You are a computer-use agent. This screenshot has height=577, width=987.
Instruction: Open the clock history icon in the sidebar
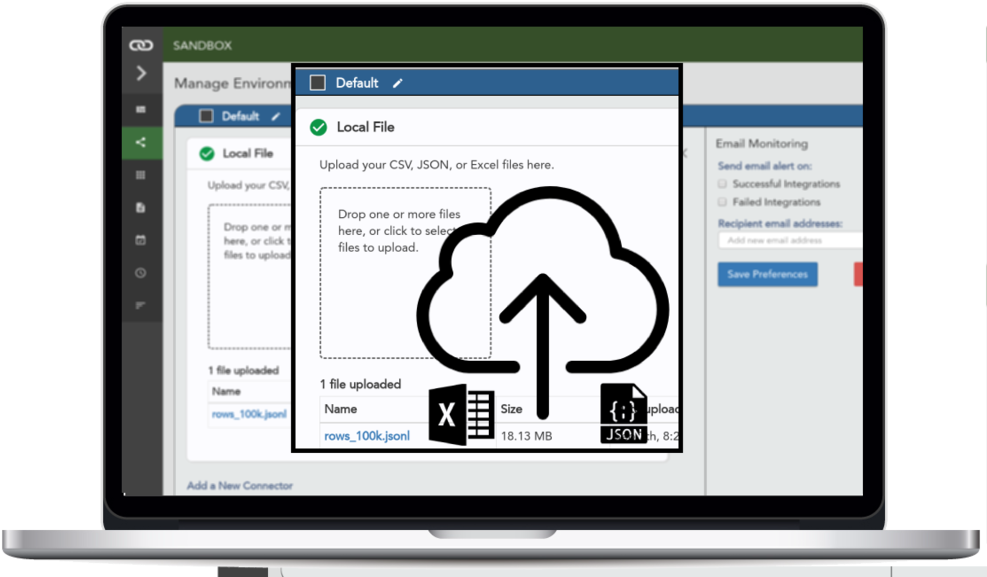pos(141,273)
